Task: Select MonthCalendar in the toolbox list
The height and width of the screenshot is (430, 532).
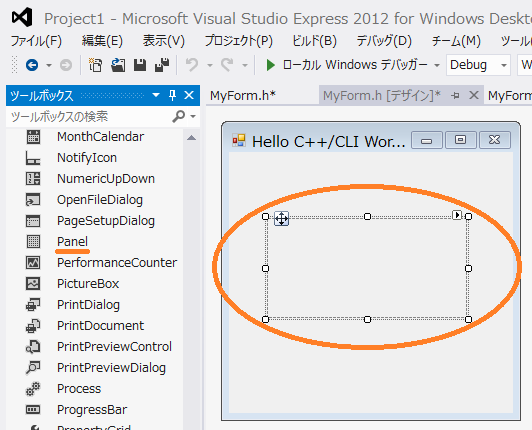Action: [100, 137]
